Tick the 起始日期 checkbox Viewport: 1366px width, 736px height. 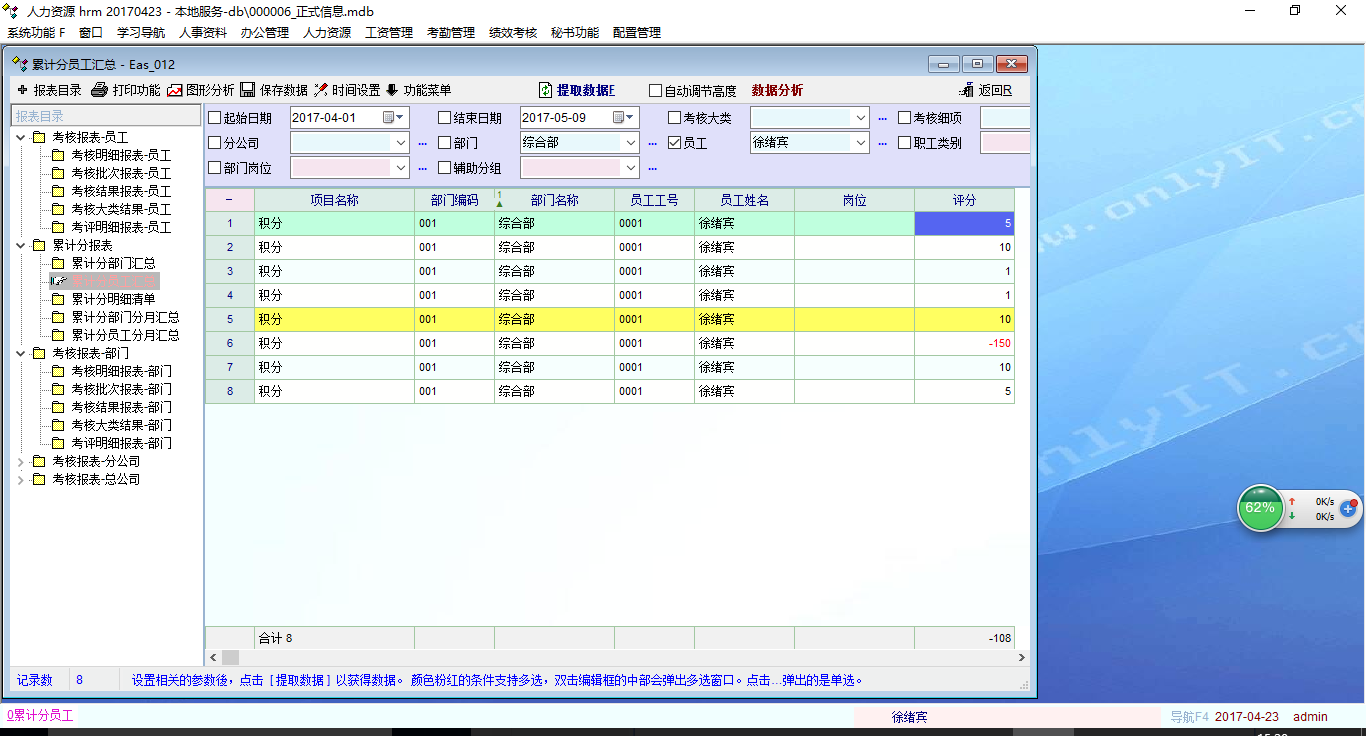(215, 118)
